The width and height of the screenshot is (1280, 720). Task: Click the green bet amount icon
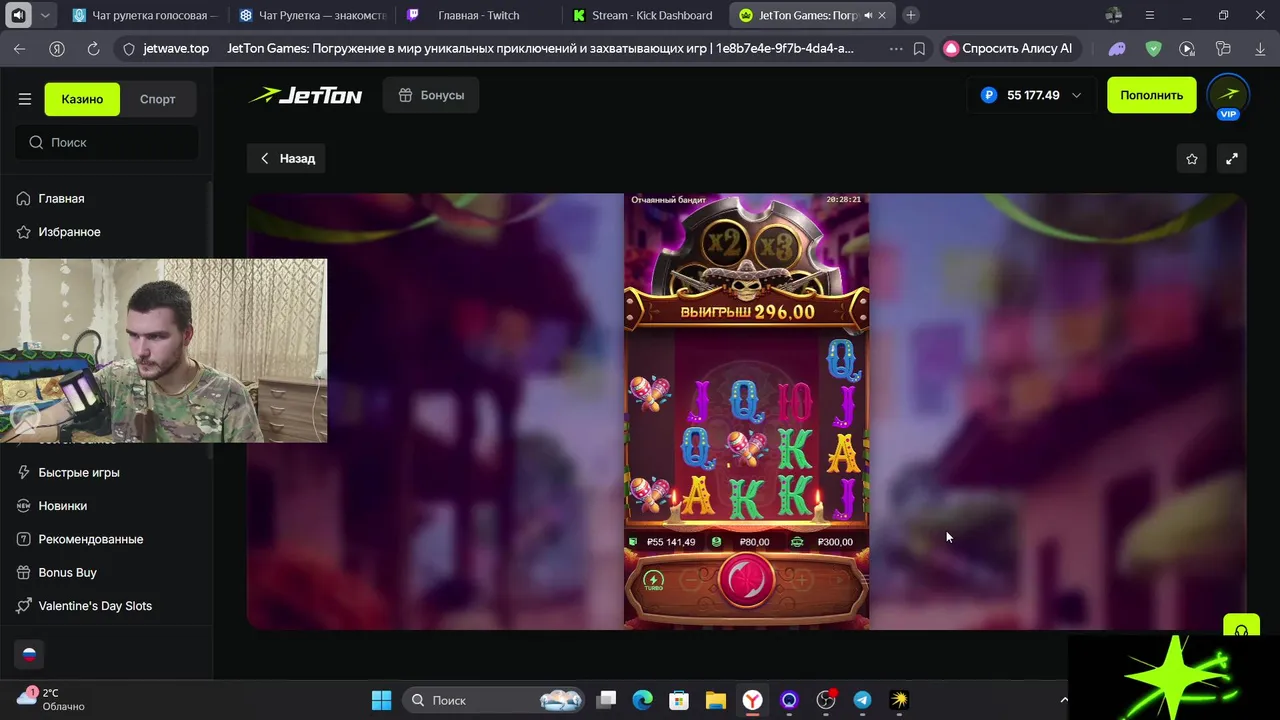pyautogui.click(x=716, y=542)
